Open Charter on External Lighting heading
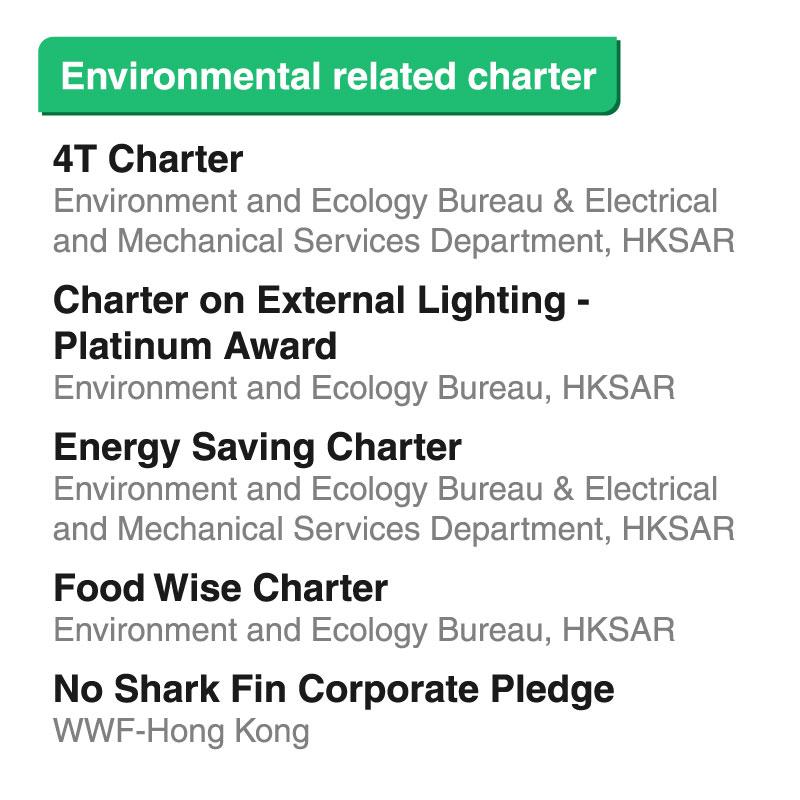 click(321, 301)
